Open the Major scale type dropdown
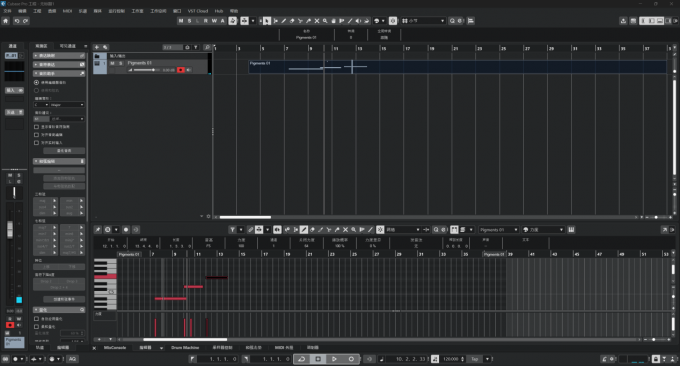The image size is (680, 366). tap(68, 105)
